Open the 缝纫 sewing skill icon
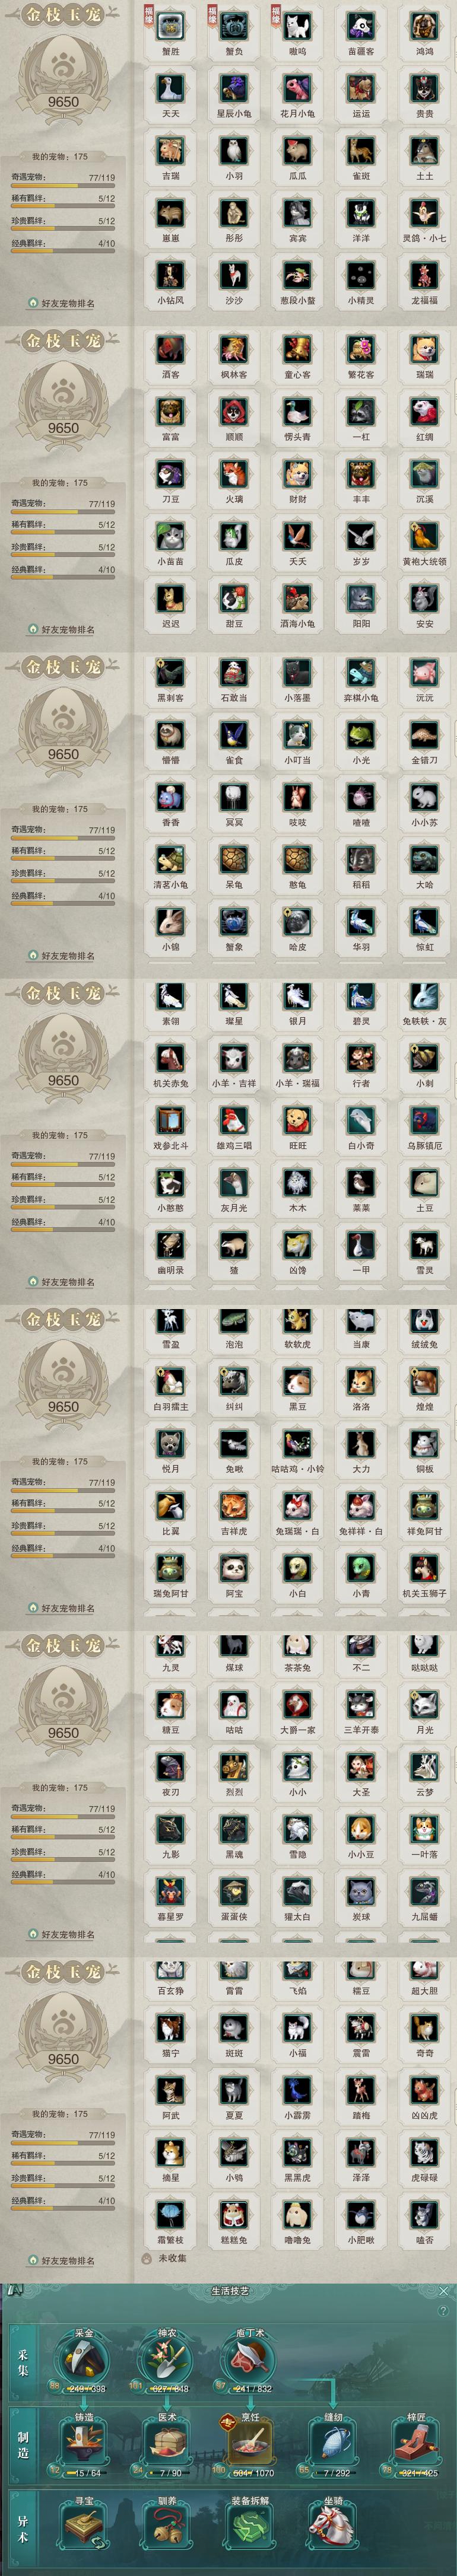 coord(333,2444)
